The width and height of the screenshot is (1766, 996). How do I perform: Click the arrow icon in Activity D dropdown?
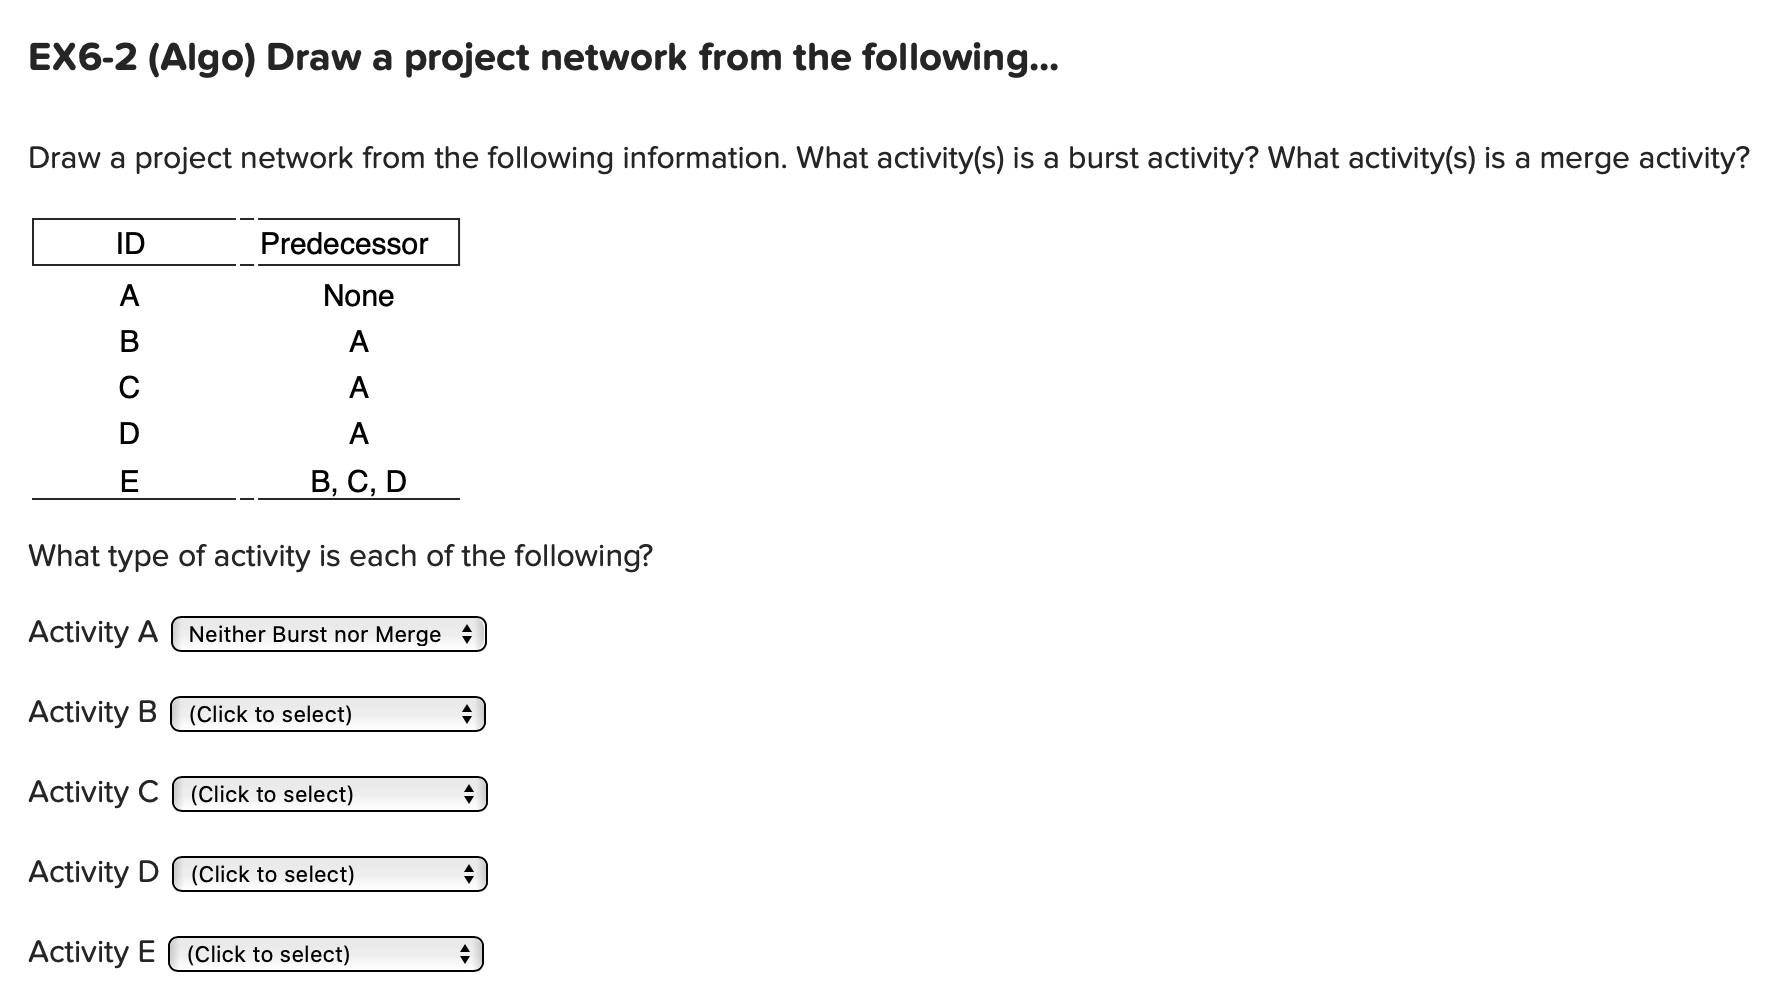tap(468, 873)
